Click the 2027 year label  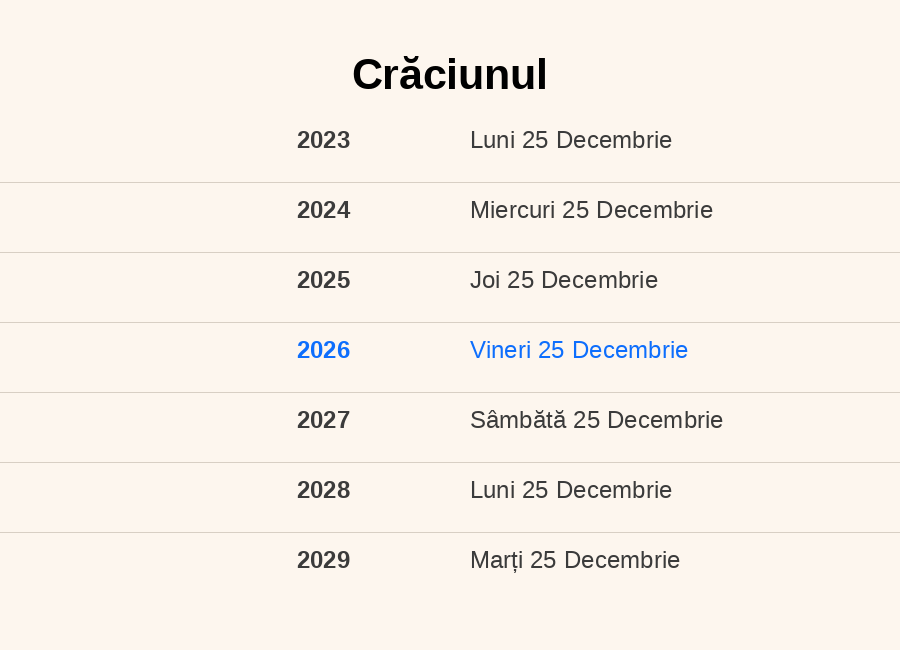coord(323,420)
